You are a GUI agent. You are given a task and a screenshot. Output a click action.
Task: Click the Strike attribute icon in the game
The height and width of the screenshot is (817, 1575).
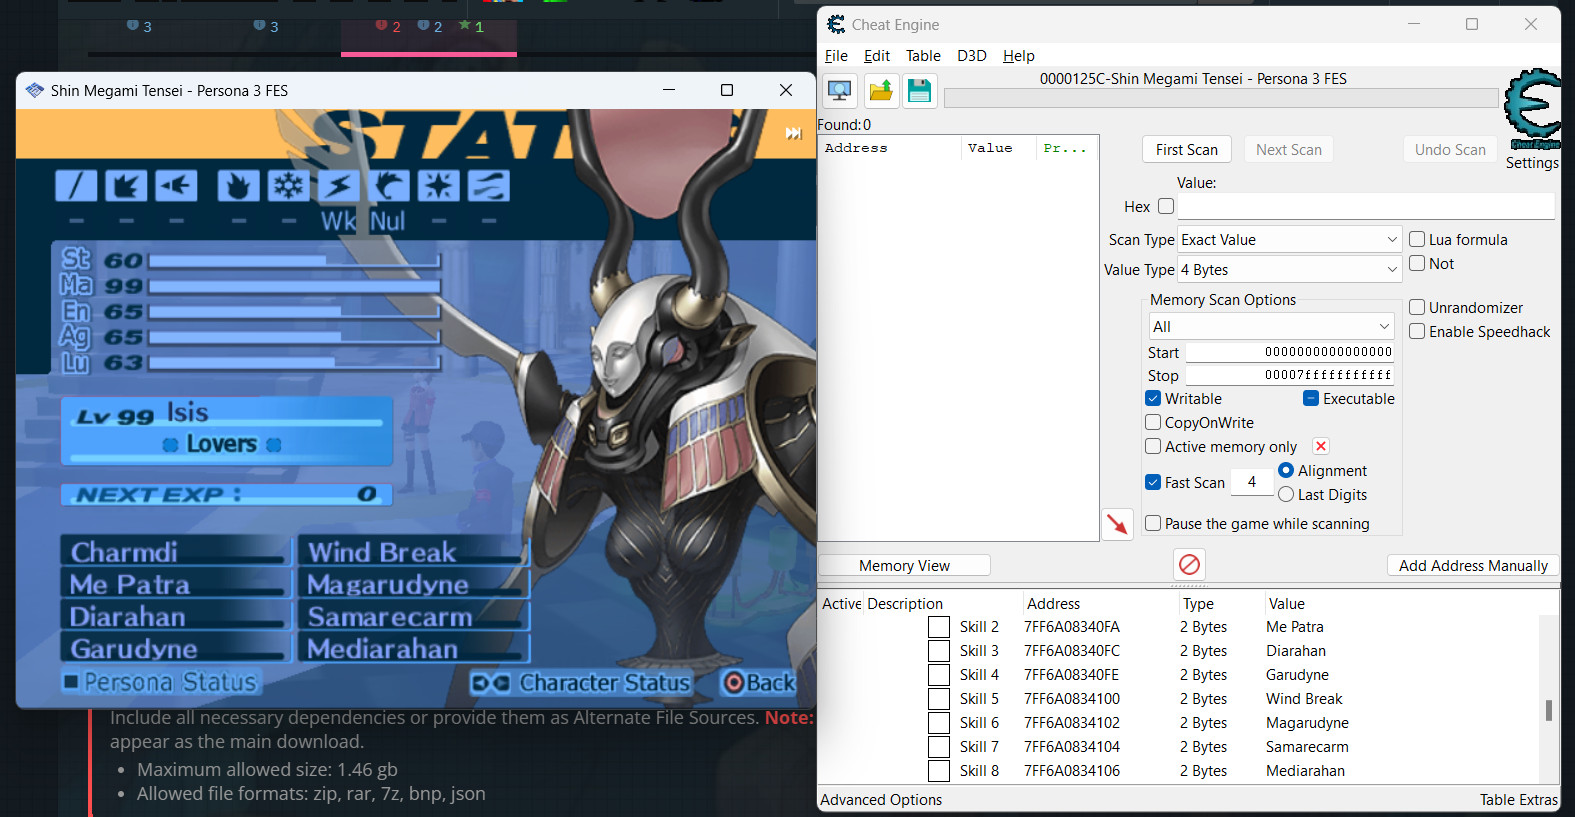(126, 186)
